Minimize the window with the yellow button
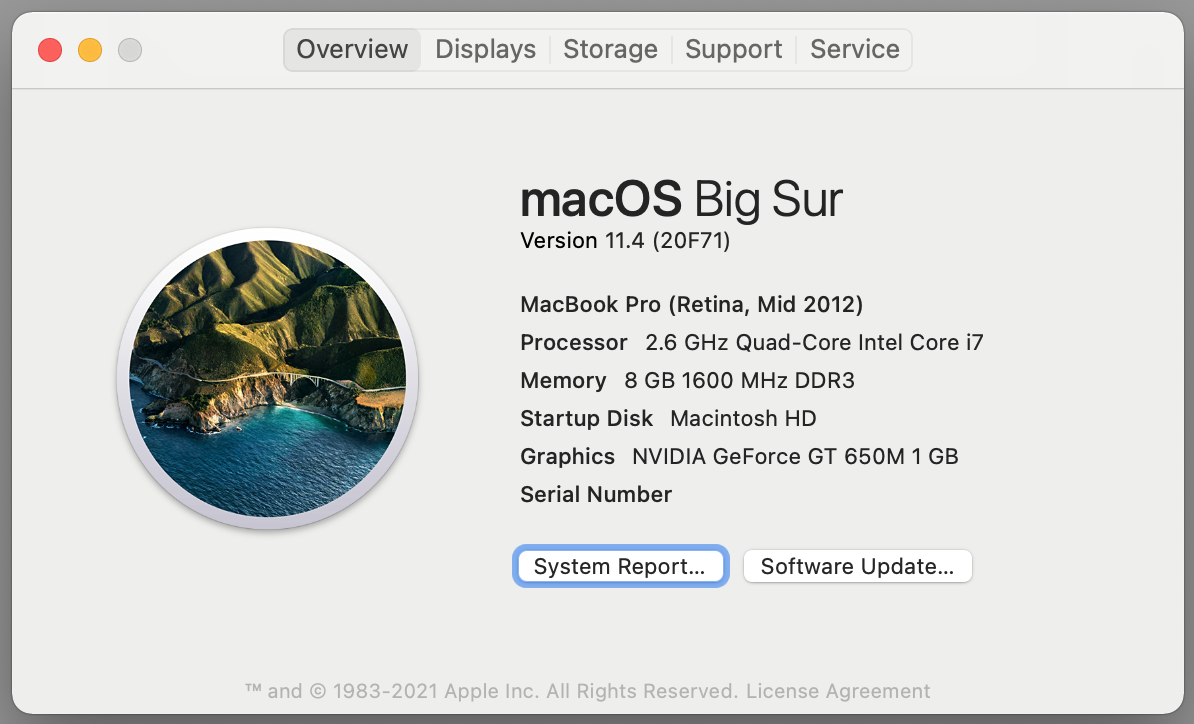The width and height of the screenshot is (1194, 724). click(x=90, y=49)
